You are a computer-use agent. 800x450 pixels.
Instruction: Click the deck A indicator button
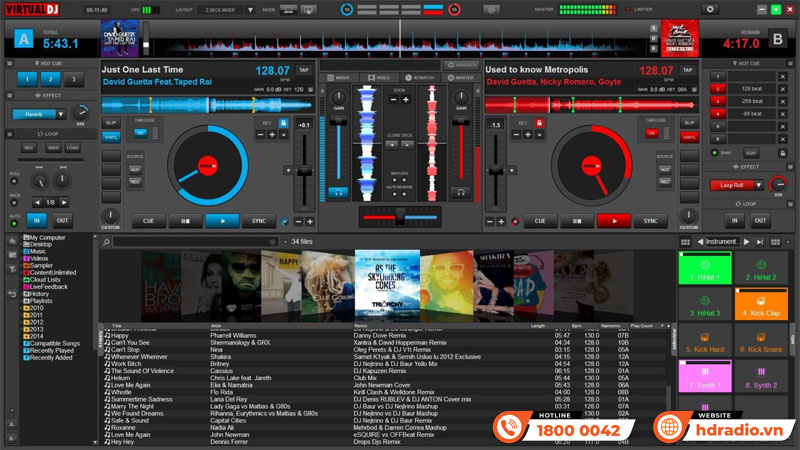click(23, 39)
